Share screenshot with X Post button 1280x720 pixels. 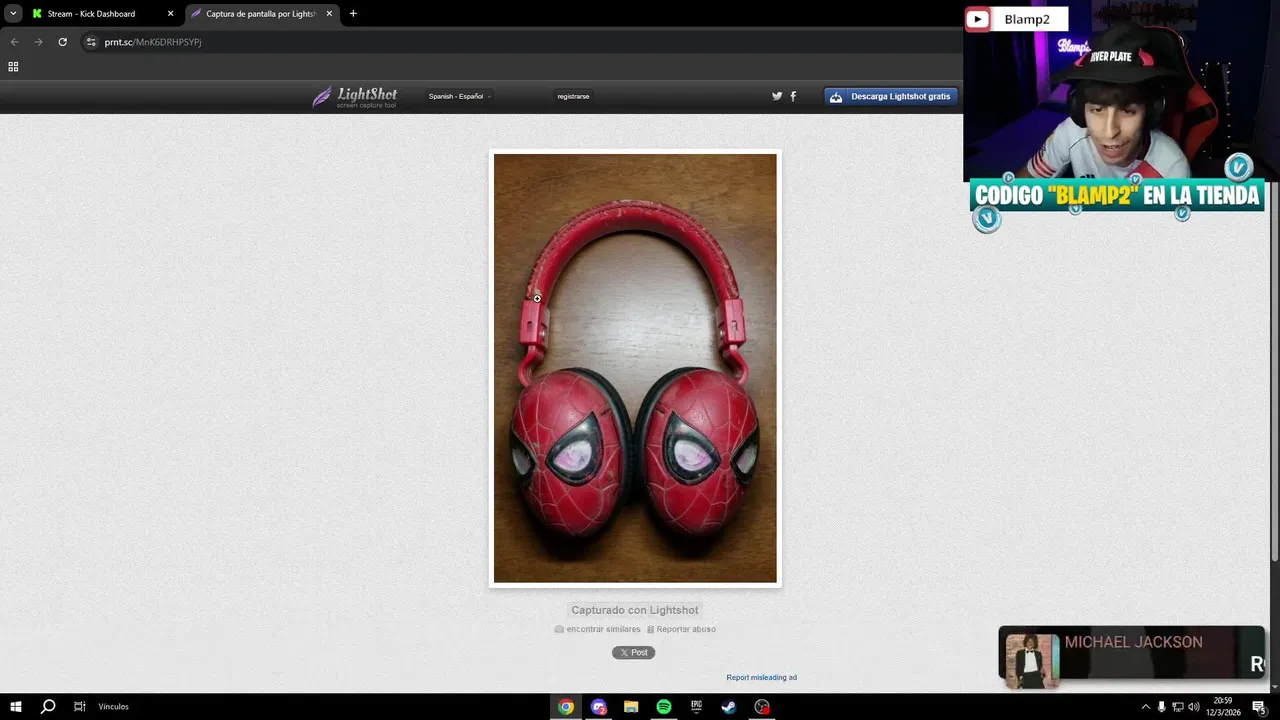point(633,652)
